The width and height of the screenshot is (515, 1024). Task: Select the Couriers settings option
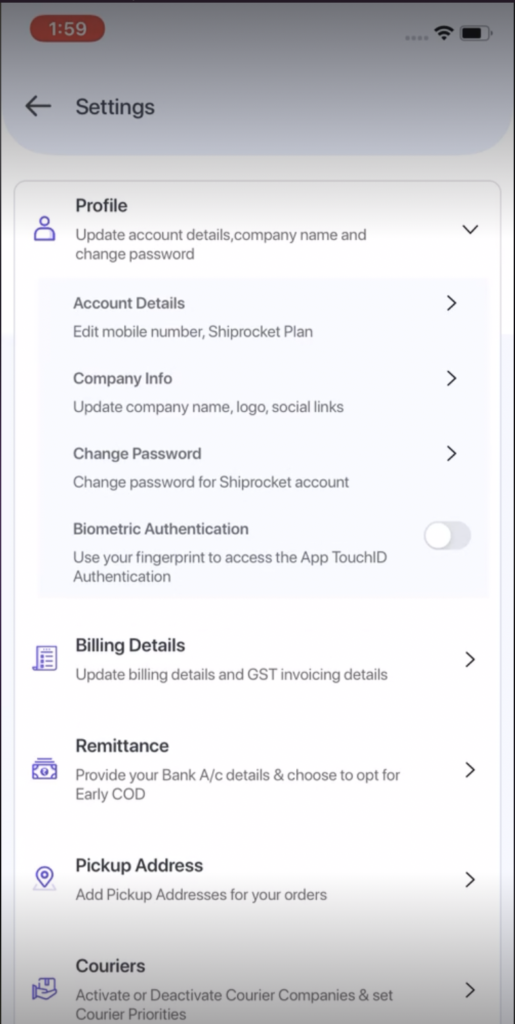click(257, 989)
